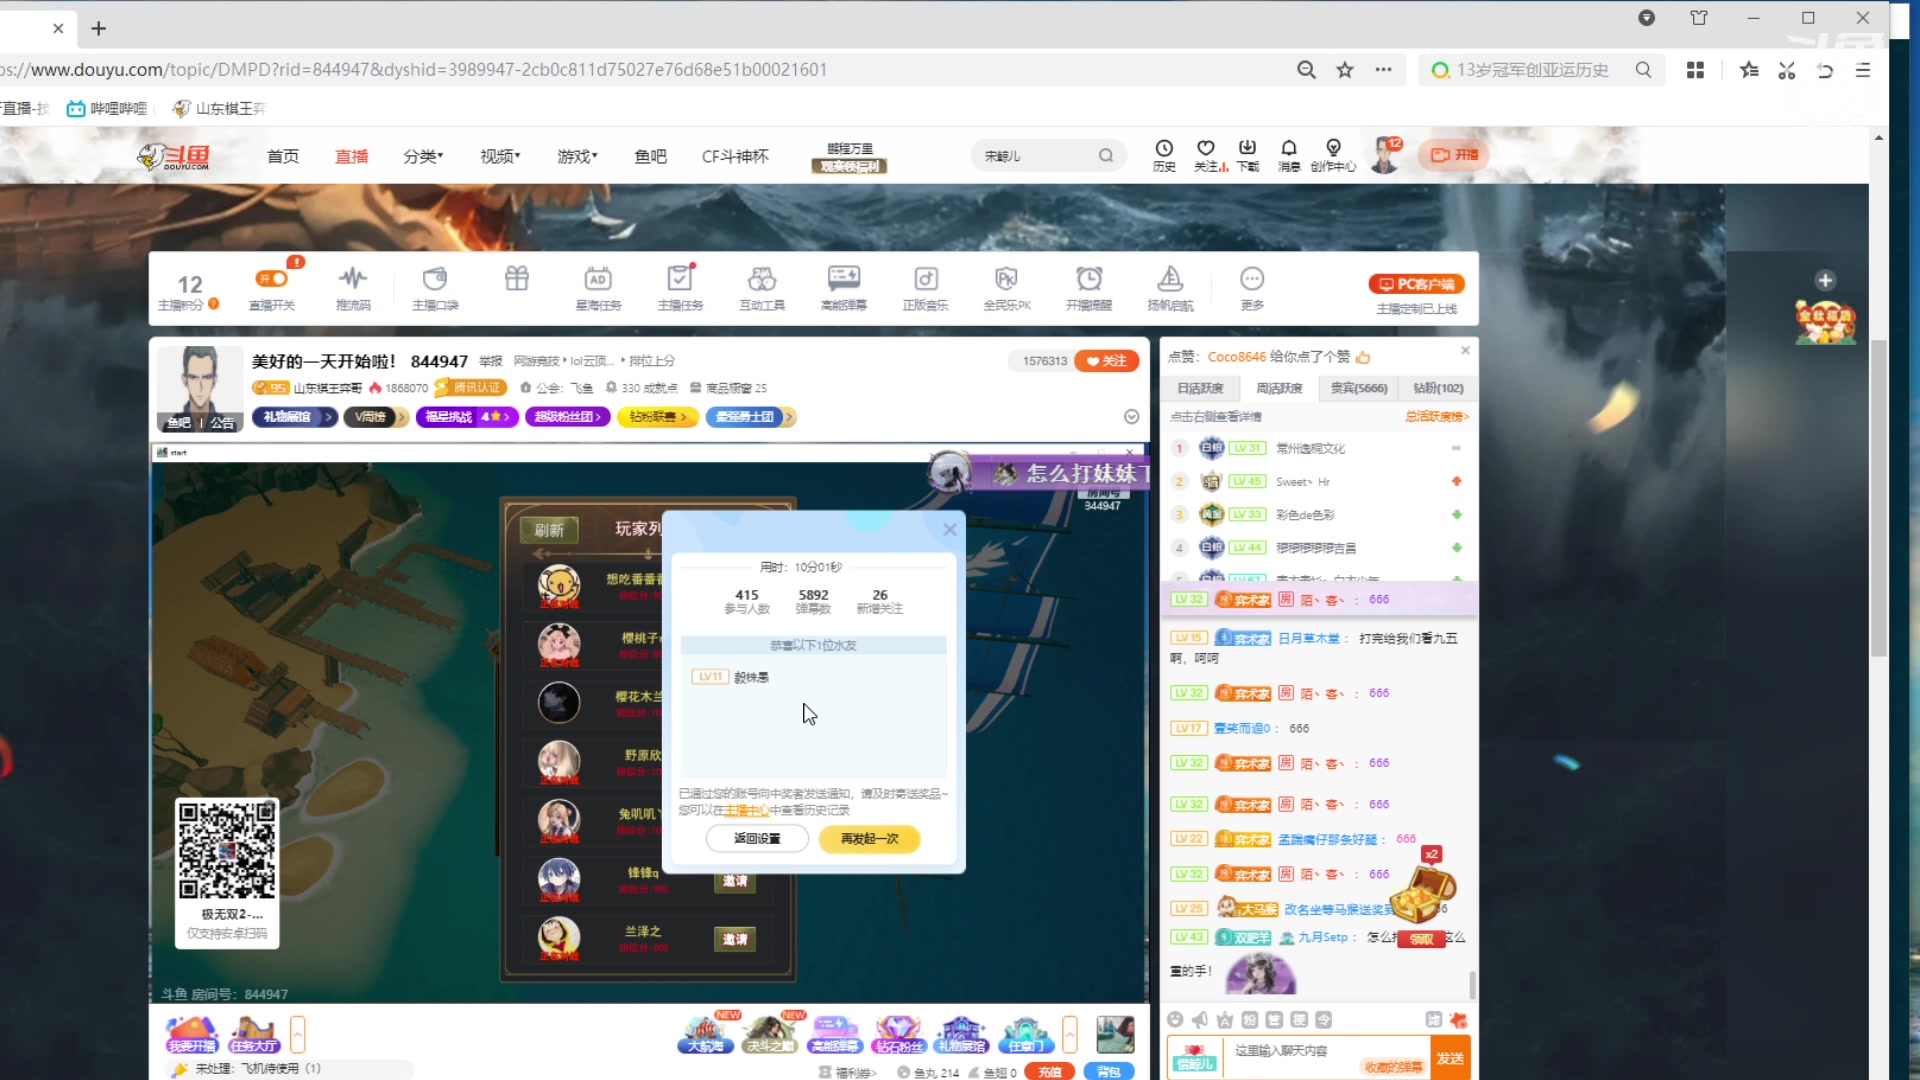Open the 决斗之巅 activity icon
Screen dimensions: 1920x1080
click(x=768, y=1034)
